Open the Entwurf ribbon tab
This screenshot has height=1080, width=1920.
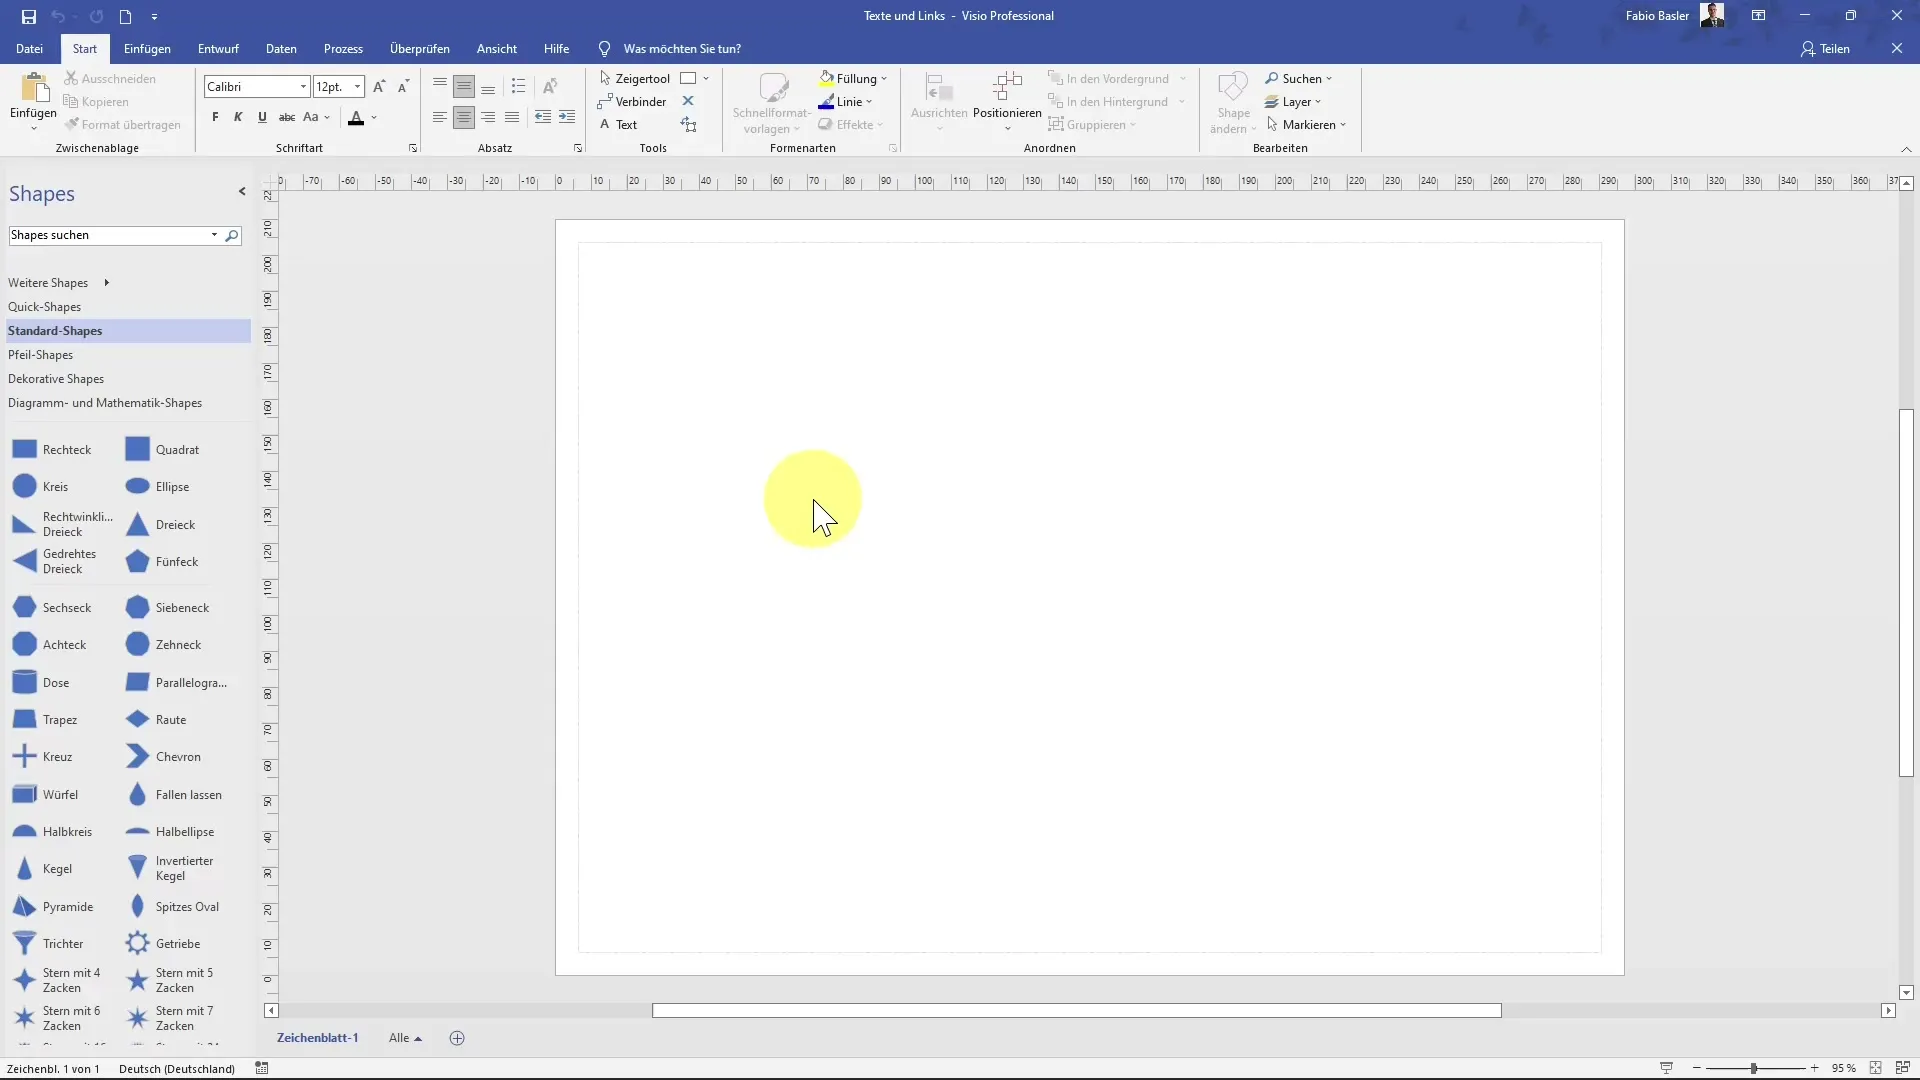coord(218,49)
